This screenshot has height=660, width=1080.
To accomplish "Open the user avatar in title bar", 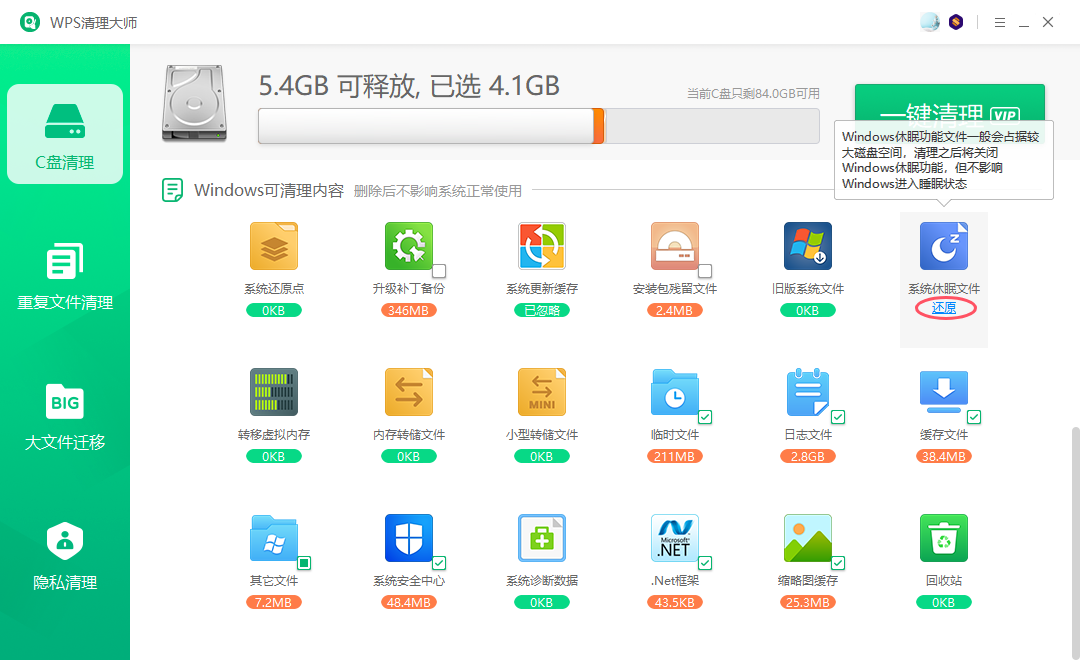I will tap(930, 22).
